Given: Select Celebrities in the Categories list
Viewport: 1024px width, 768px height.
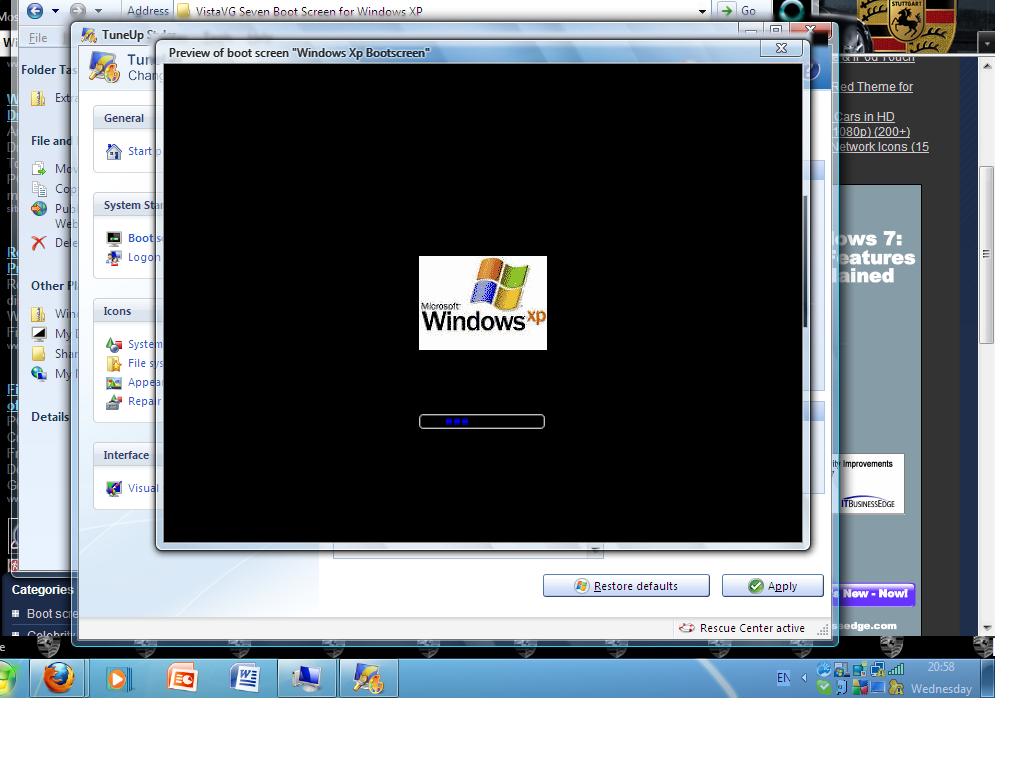Looking at the screenshot, I should coord(40,633).
